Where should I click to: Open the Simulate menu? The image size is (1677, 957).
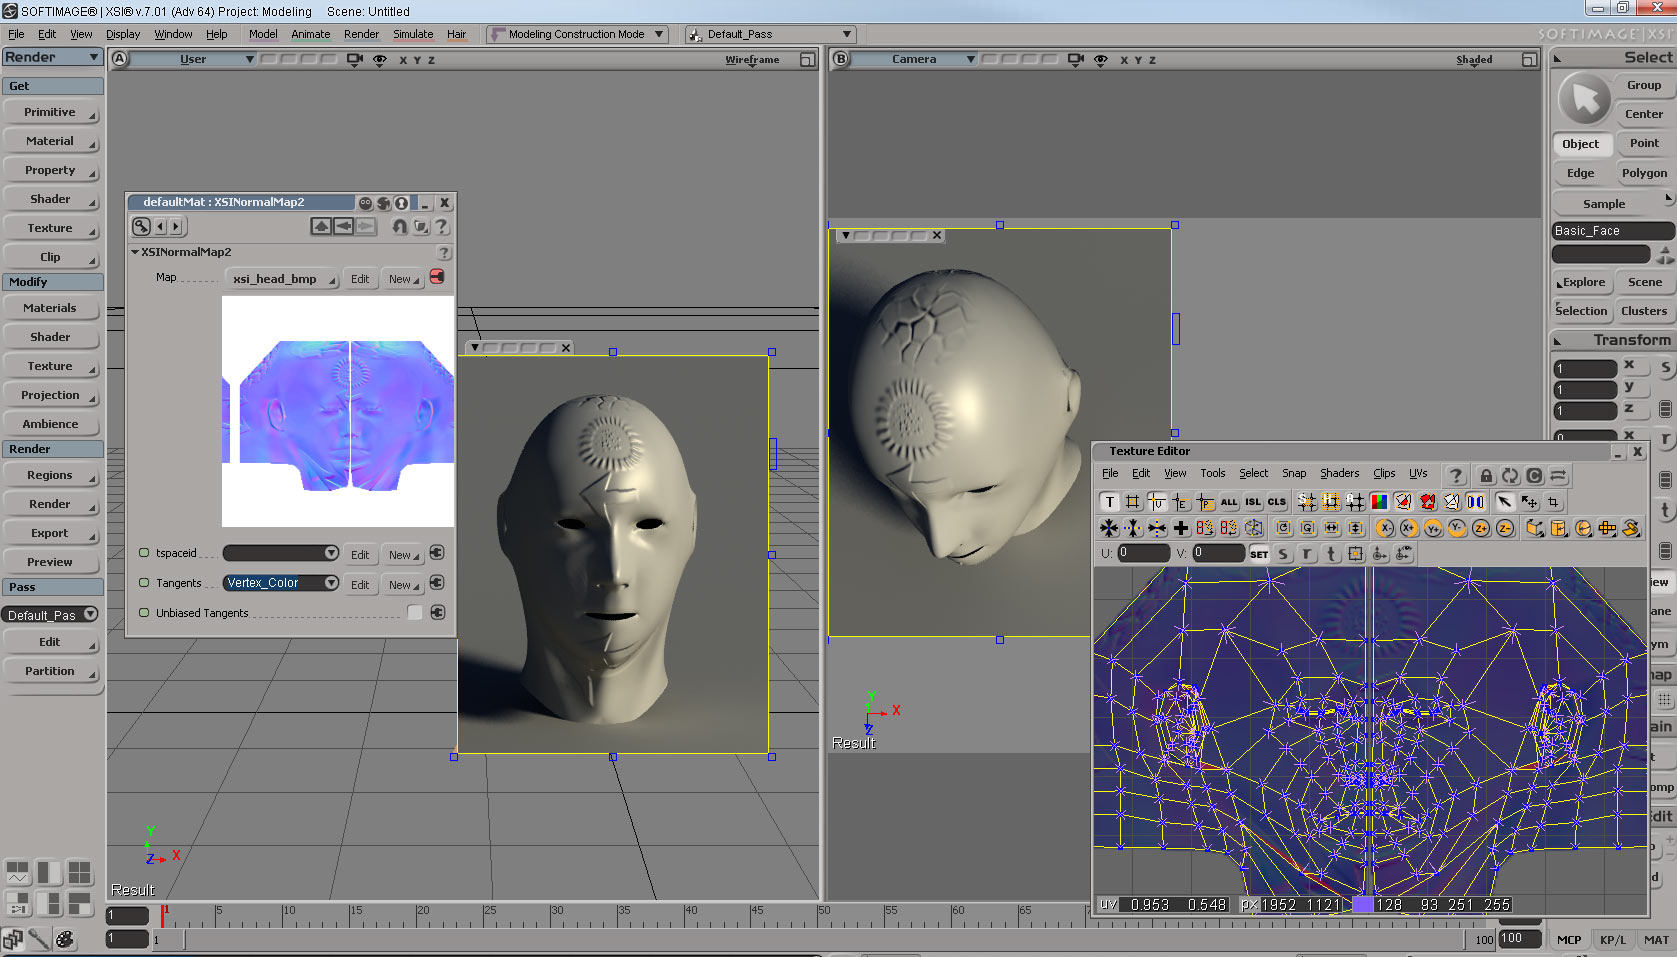tap(413, 34)
